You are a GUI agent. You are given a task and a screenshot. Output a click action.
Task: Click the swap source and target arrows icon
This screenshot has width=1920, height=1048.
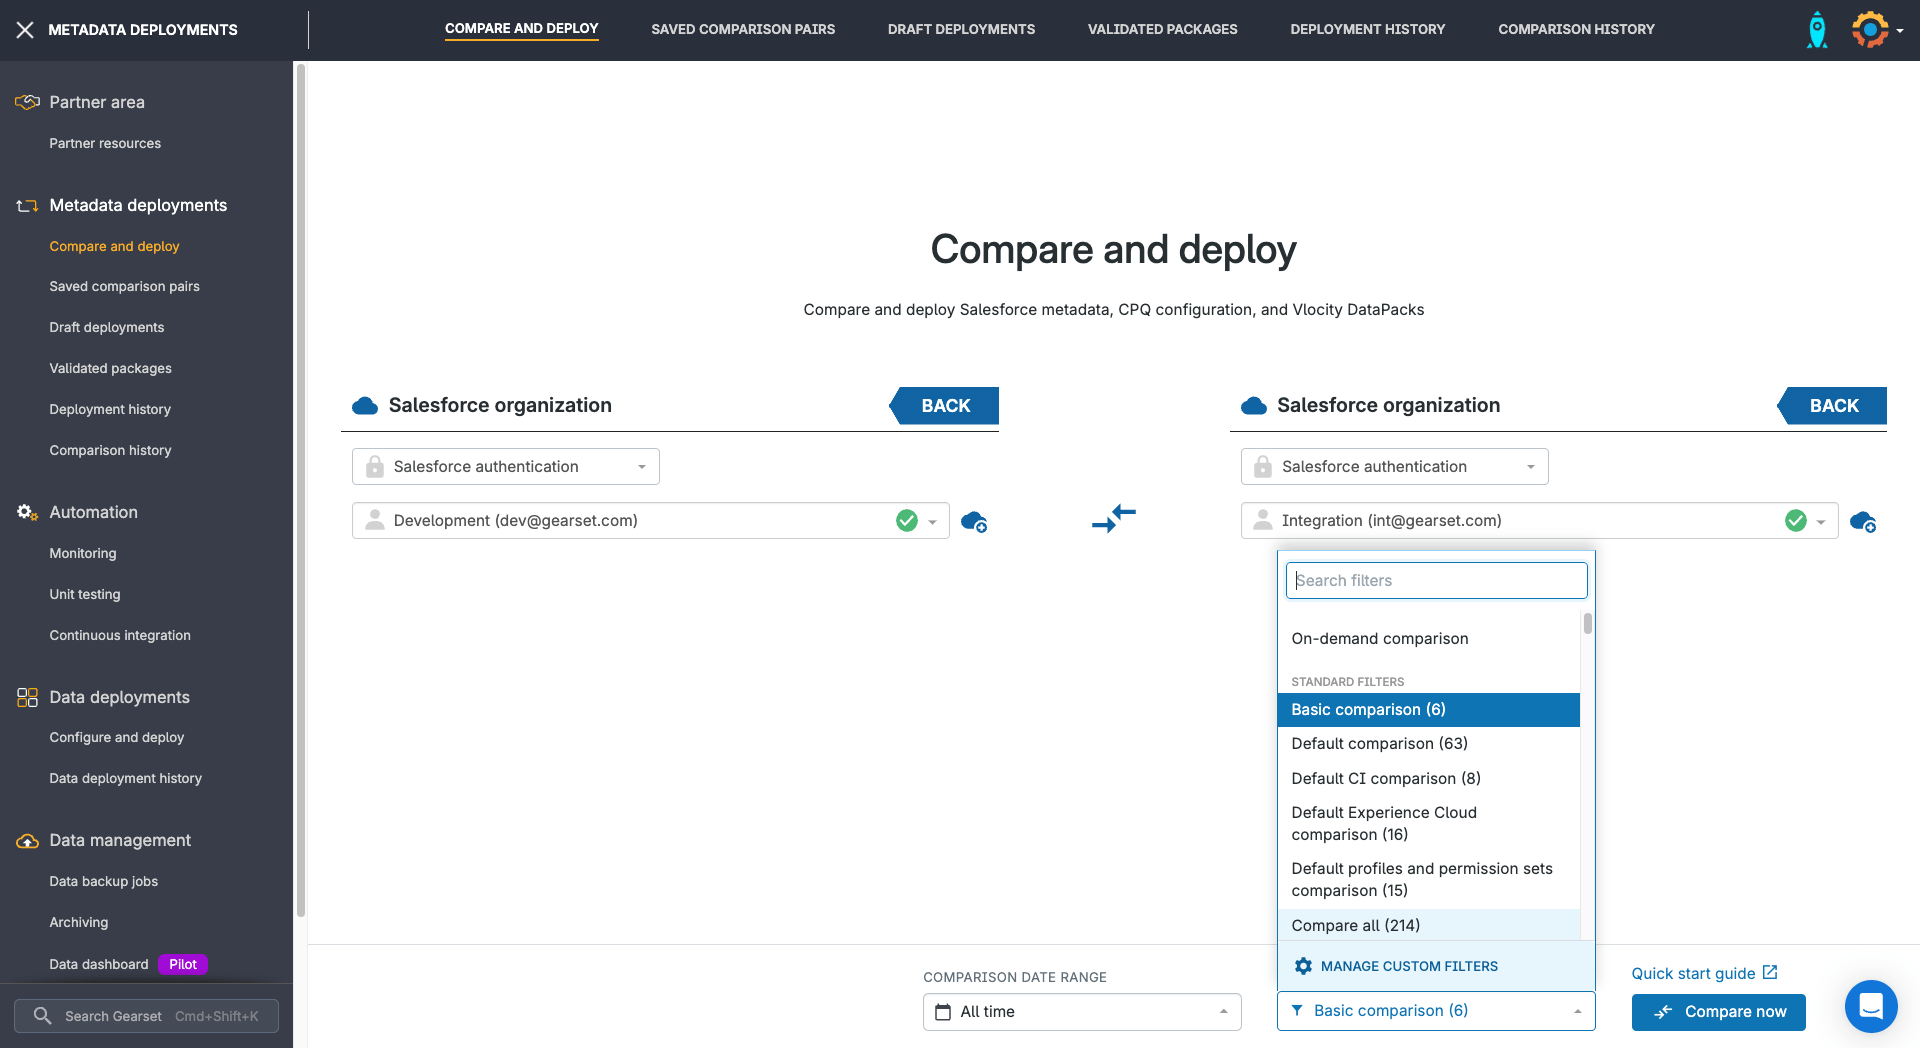(x=1113, y=518)
